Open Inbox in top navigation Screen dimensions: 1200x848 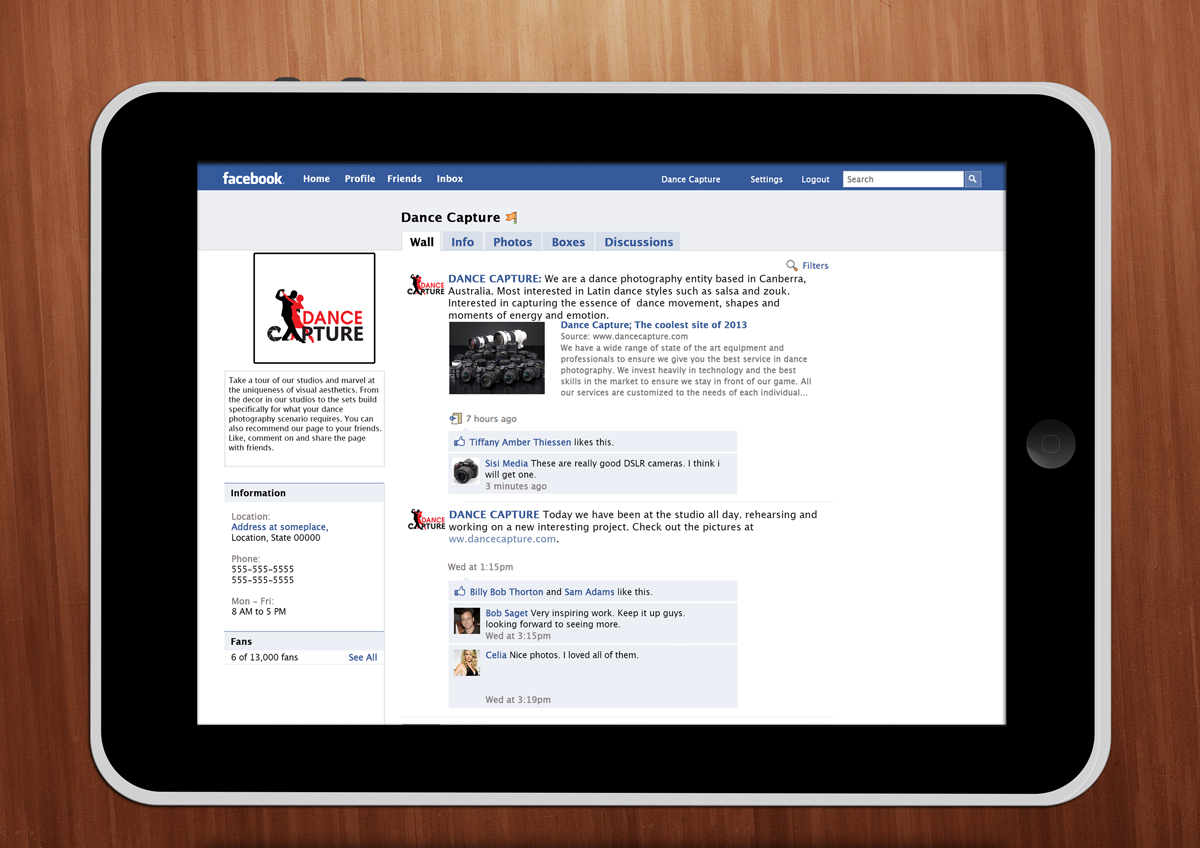point(450,179)
